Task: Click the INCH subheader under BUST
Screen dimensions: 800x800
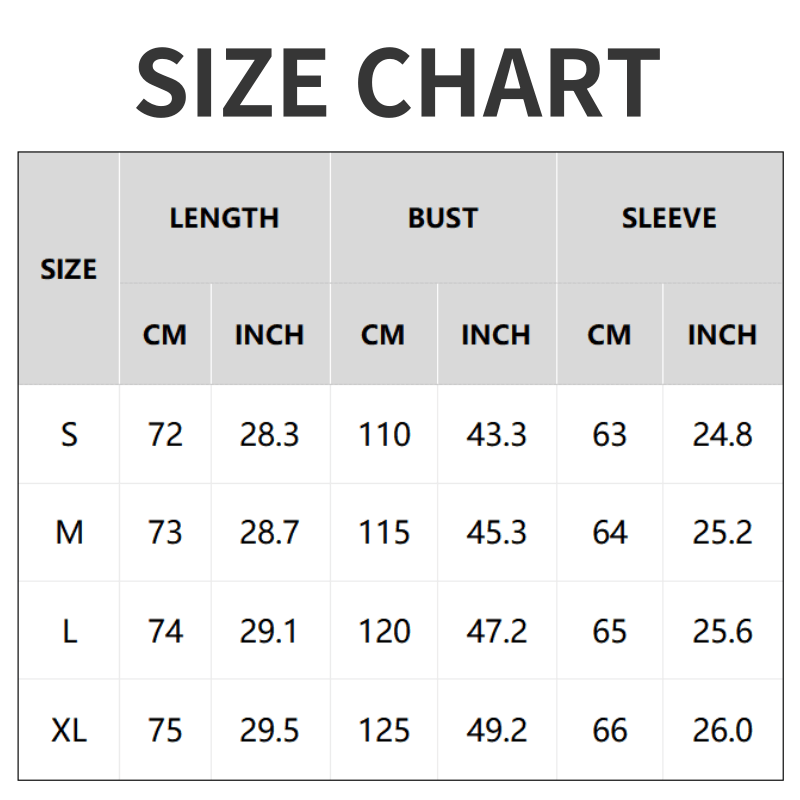Action: (496, 335)
